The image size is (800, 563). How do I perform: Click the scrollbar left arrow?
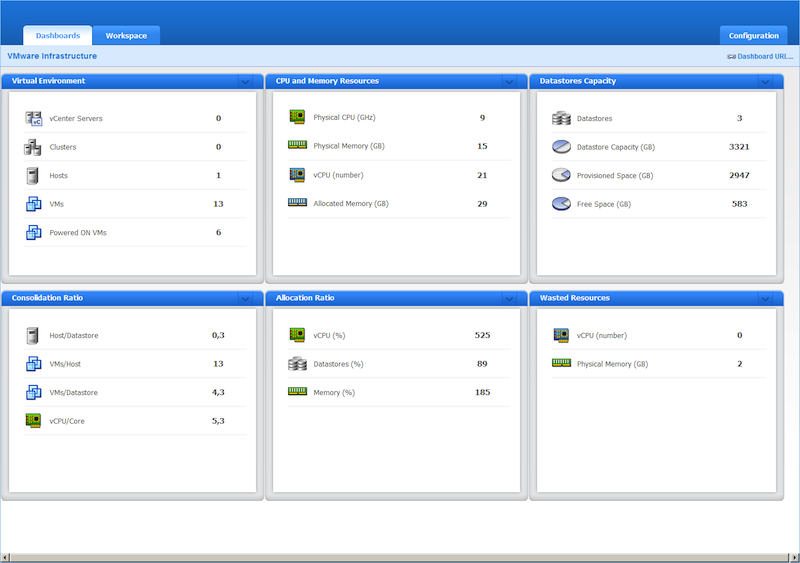pyautogui.click(x=5, y=557)
